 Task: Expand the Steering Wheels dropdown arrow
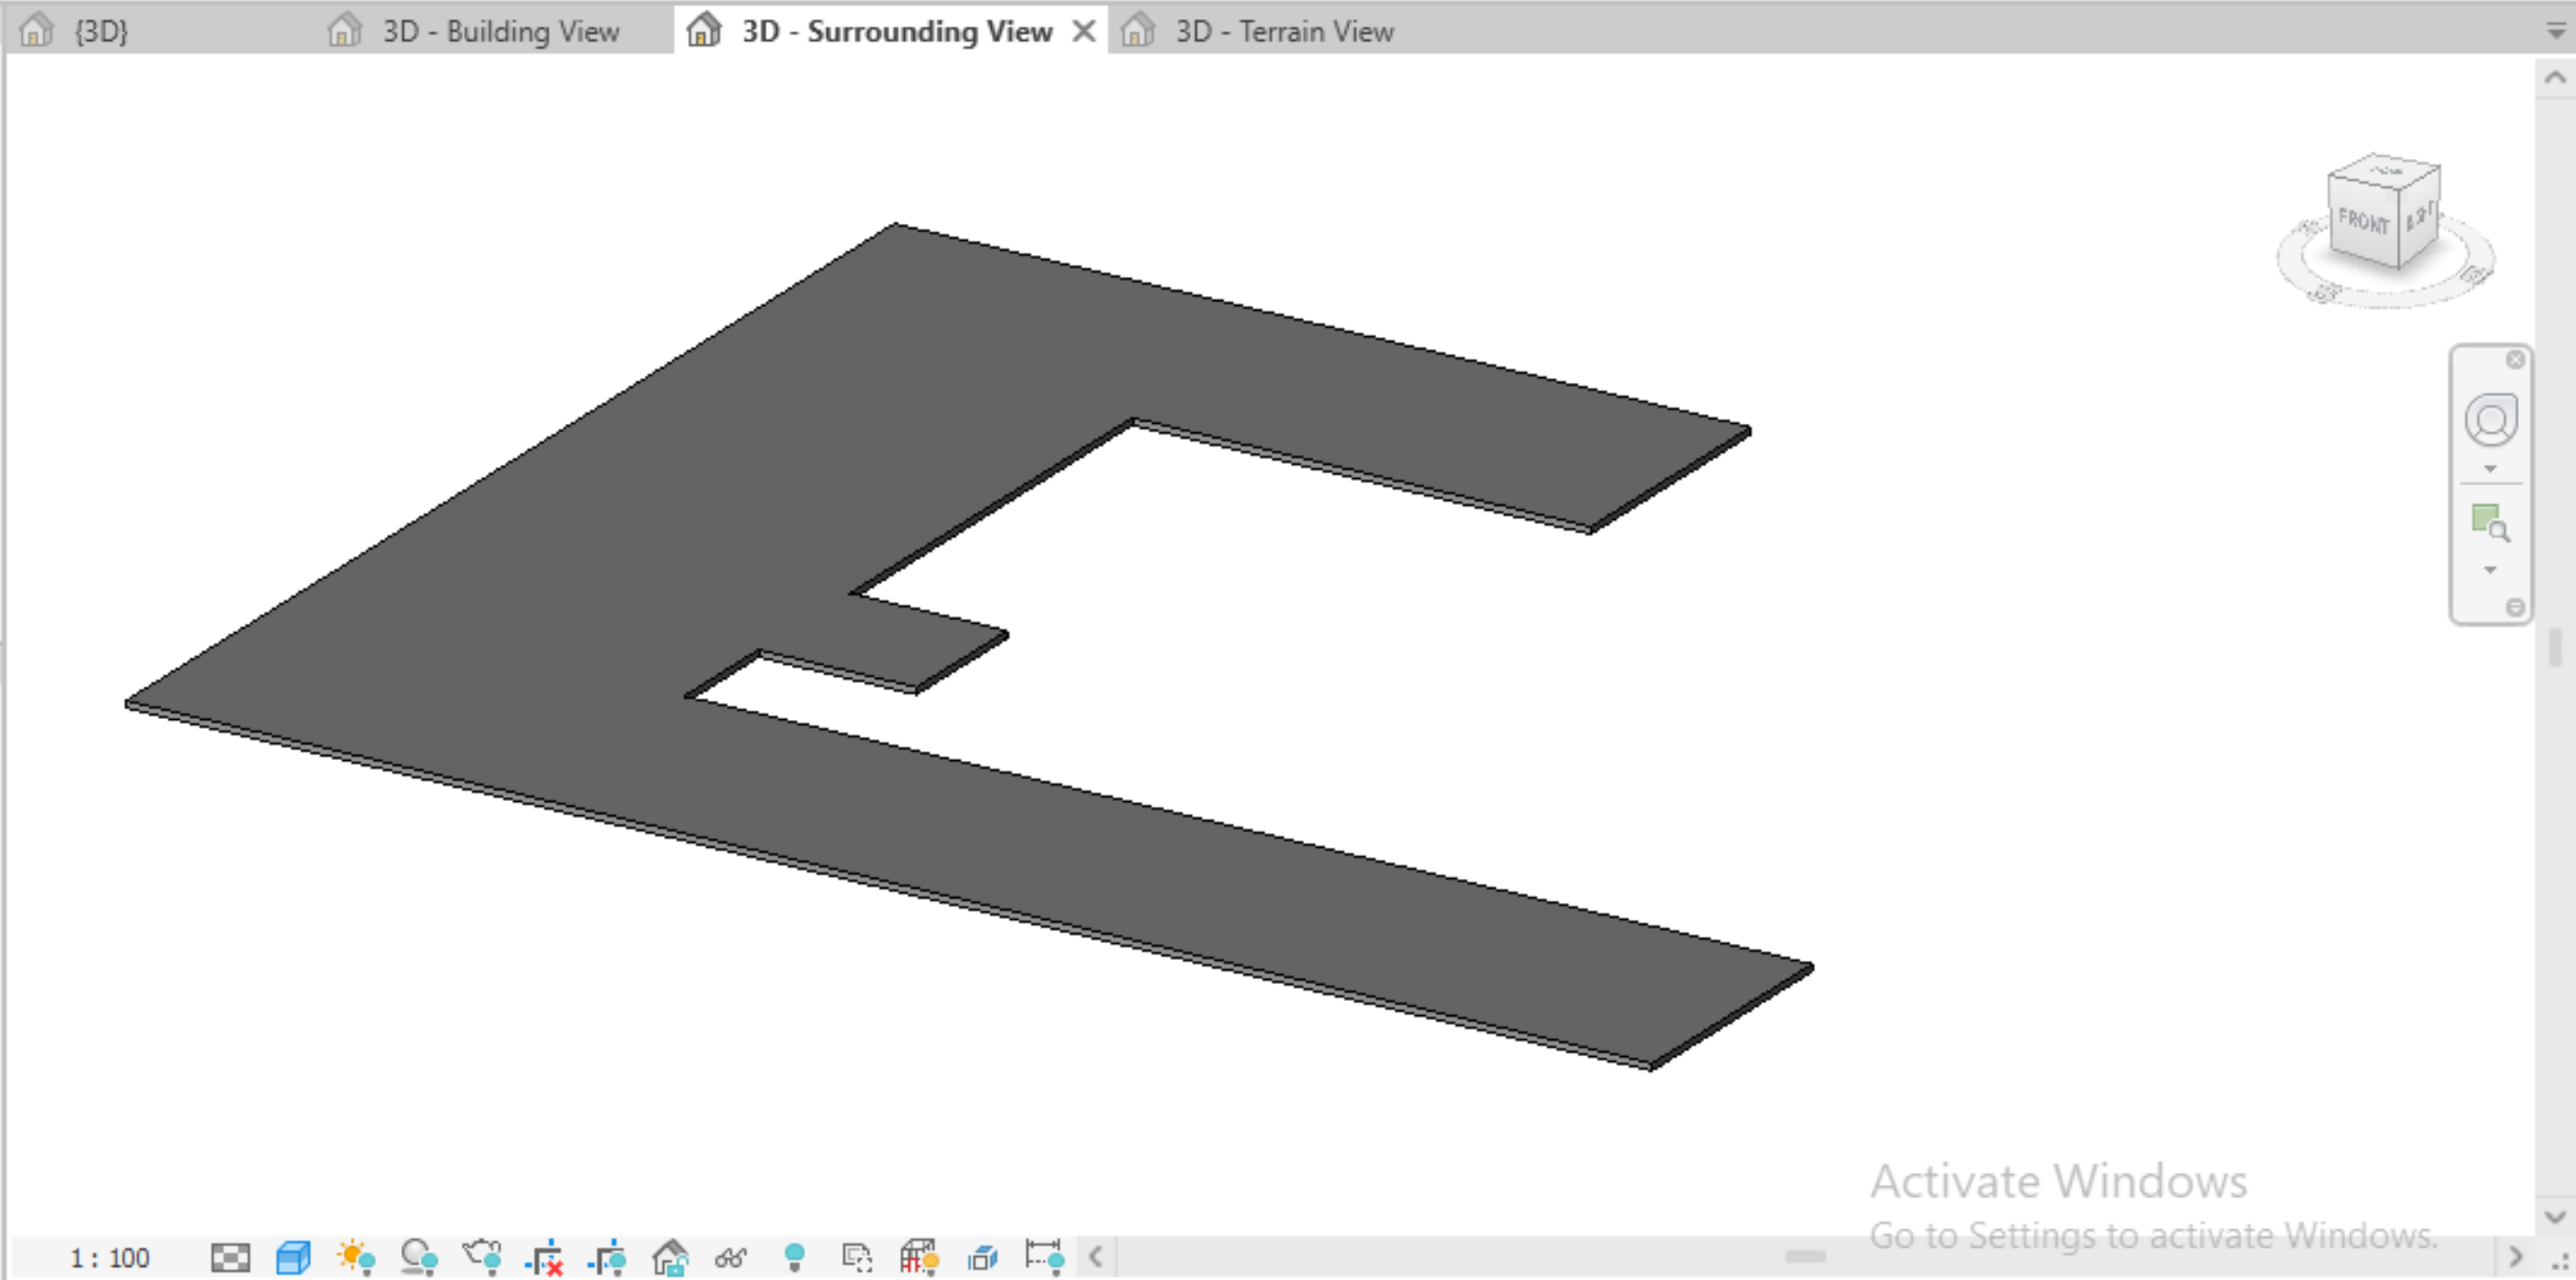2490,469
